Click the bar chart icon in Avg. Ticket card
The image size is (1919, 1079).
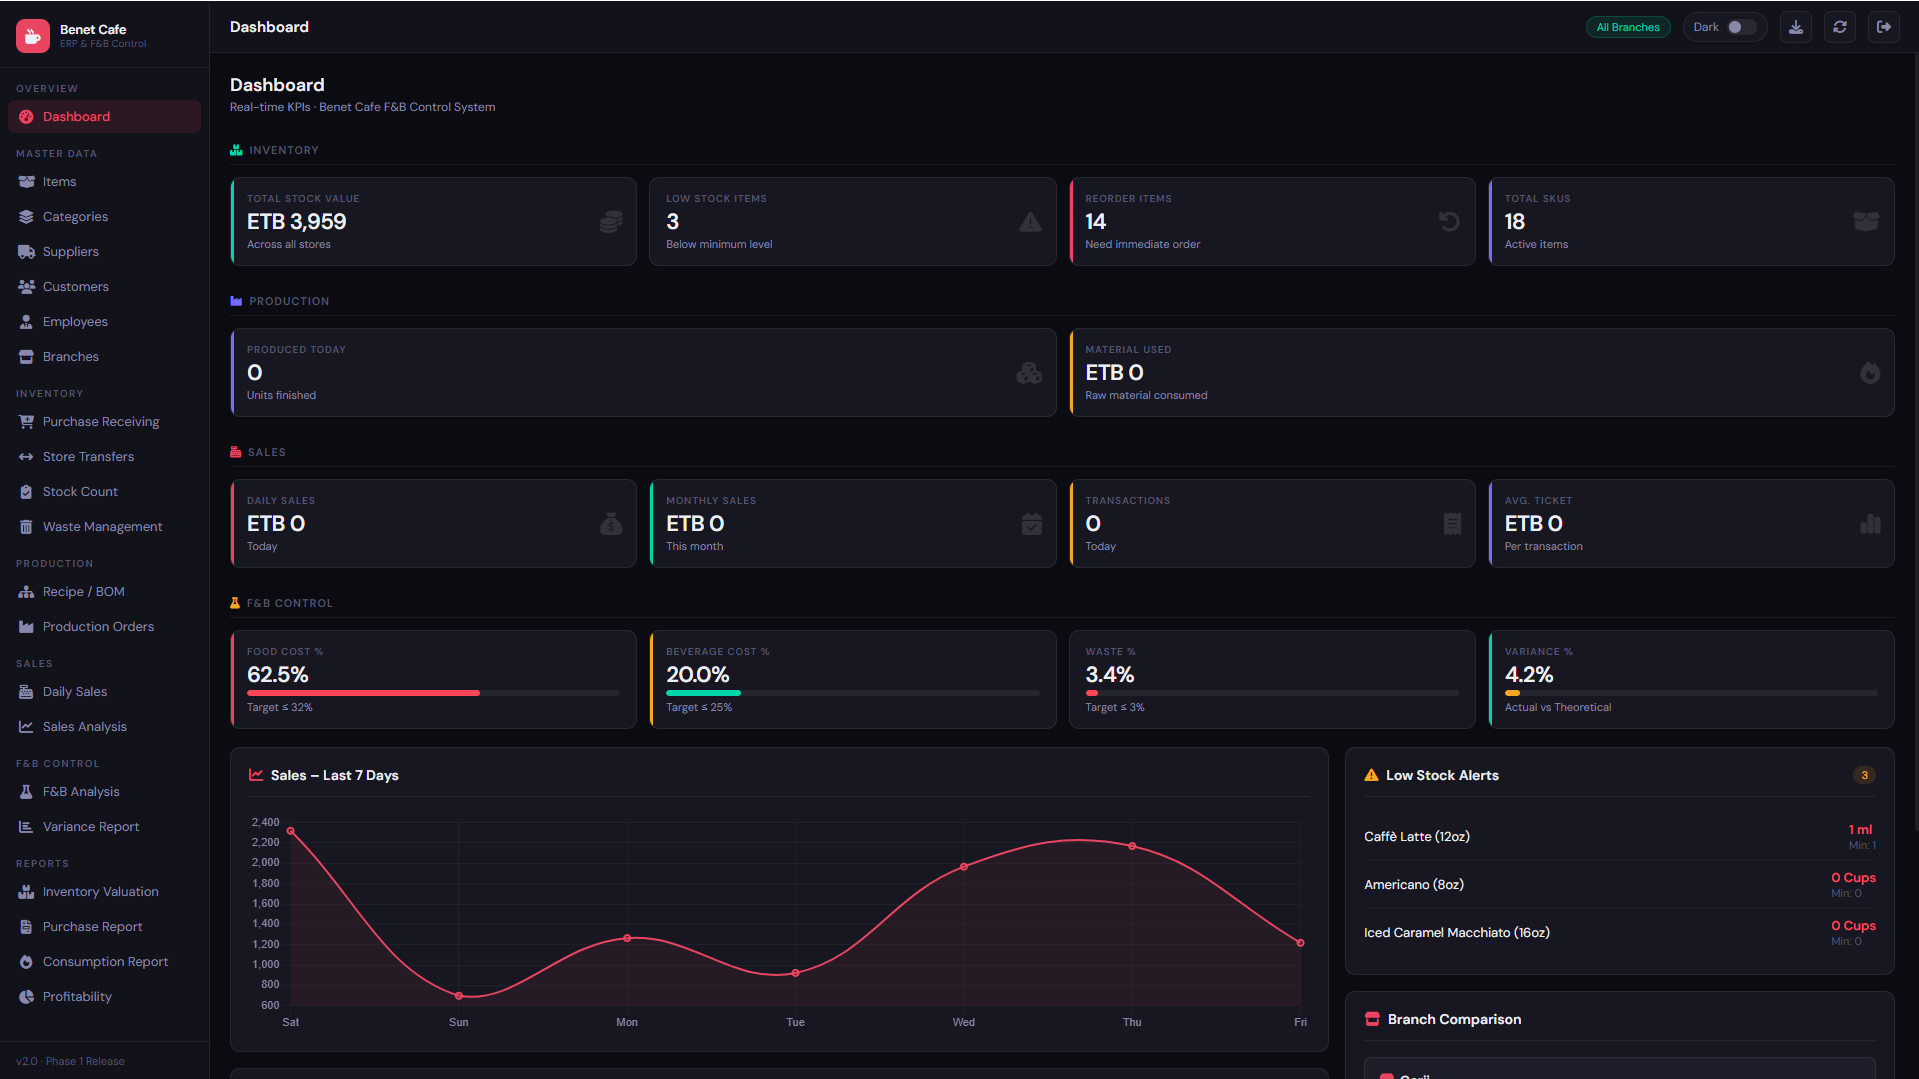point(1870,524)
